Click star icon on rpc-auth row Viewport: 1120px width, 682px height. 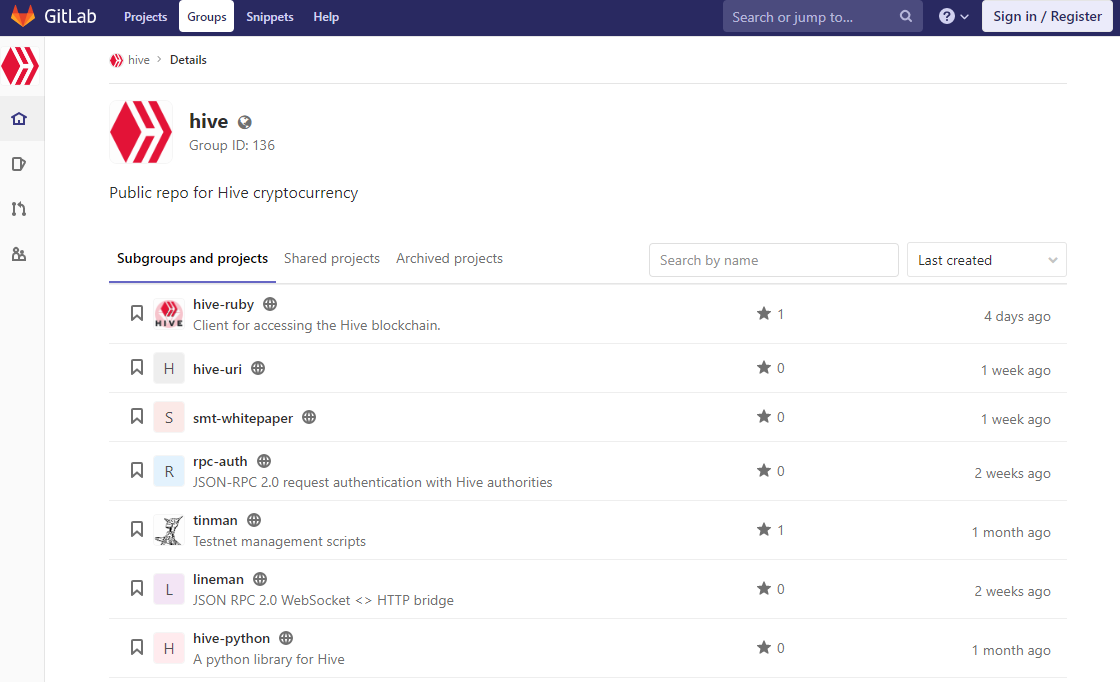tap(764, 471)
